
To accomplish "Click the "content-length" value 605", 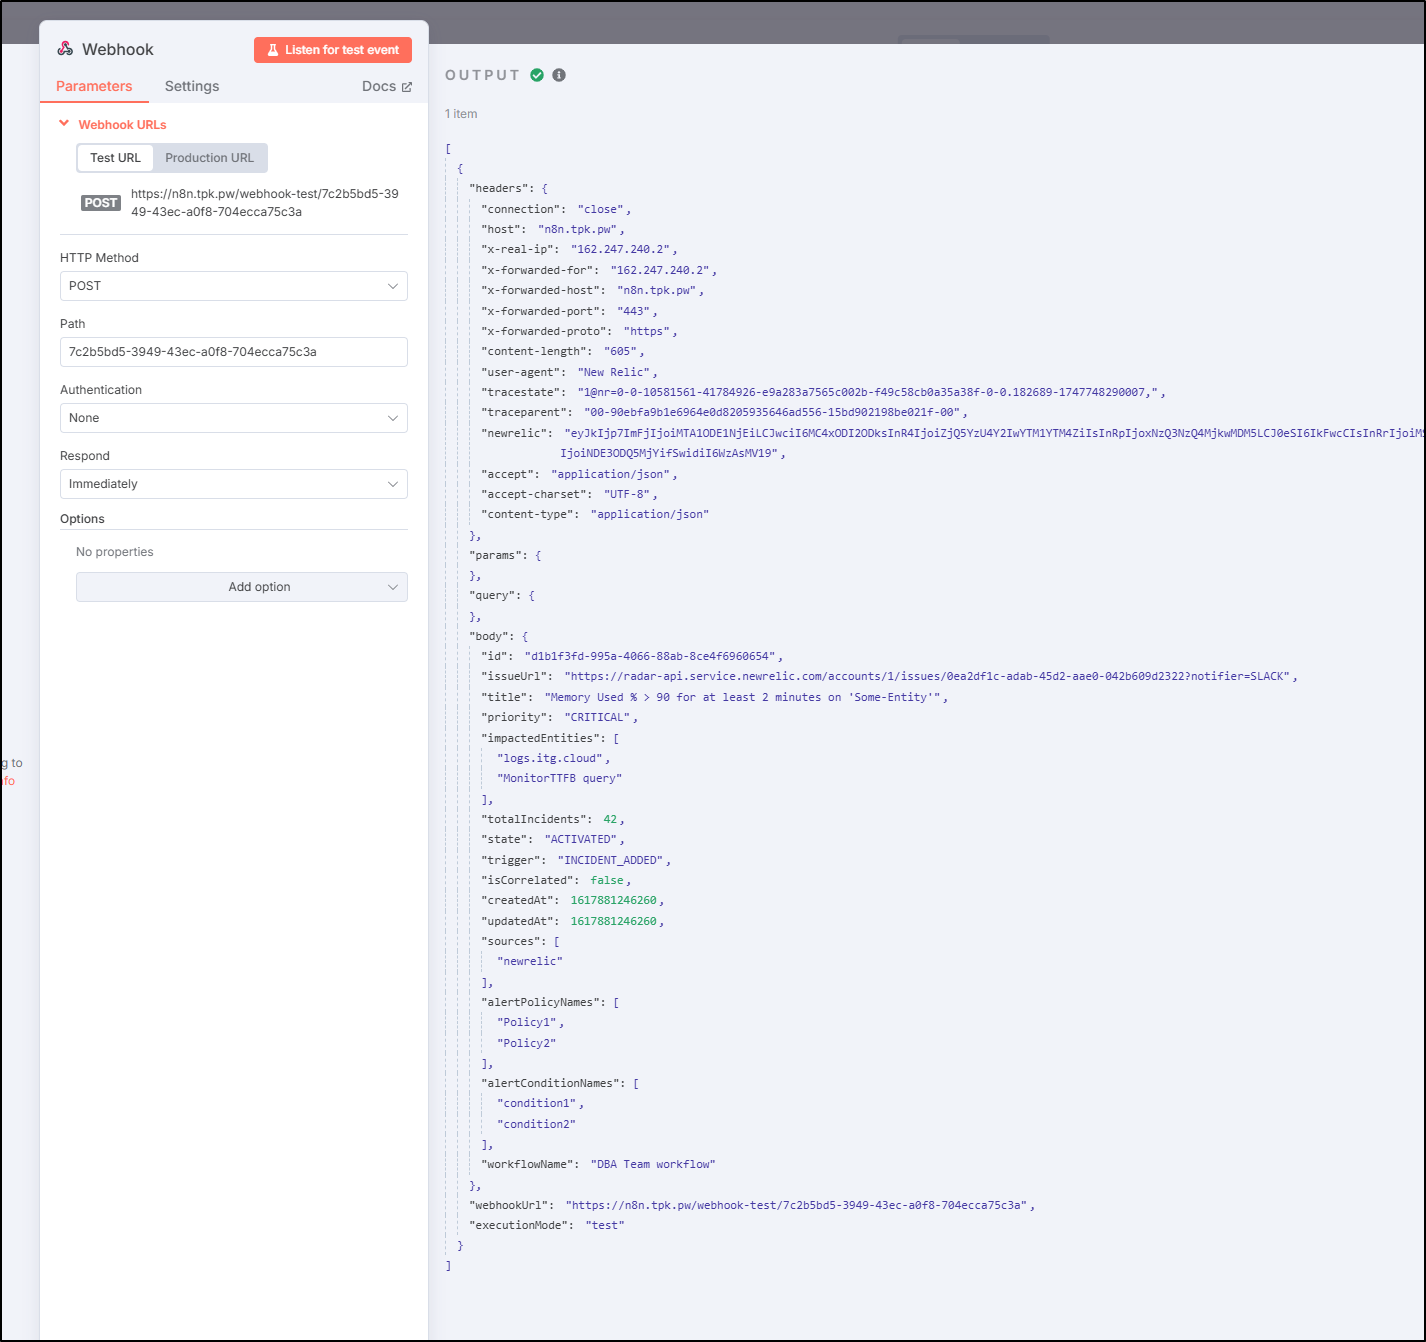I will 620,351.
